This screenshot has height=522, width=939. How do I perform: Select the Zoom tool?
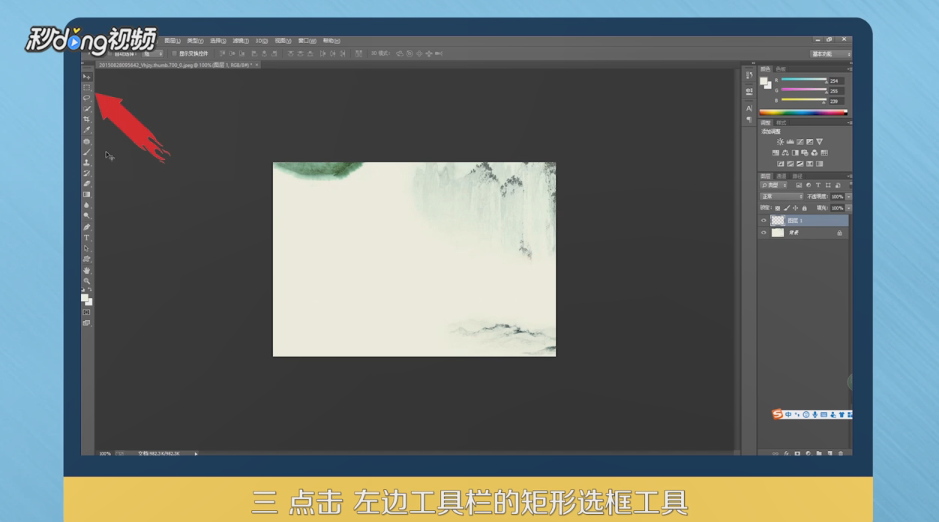tap(87, 281)
